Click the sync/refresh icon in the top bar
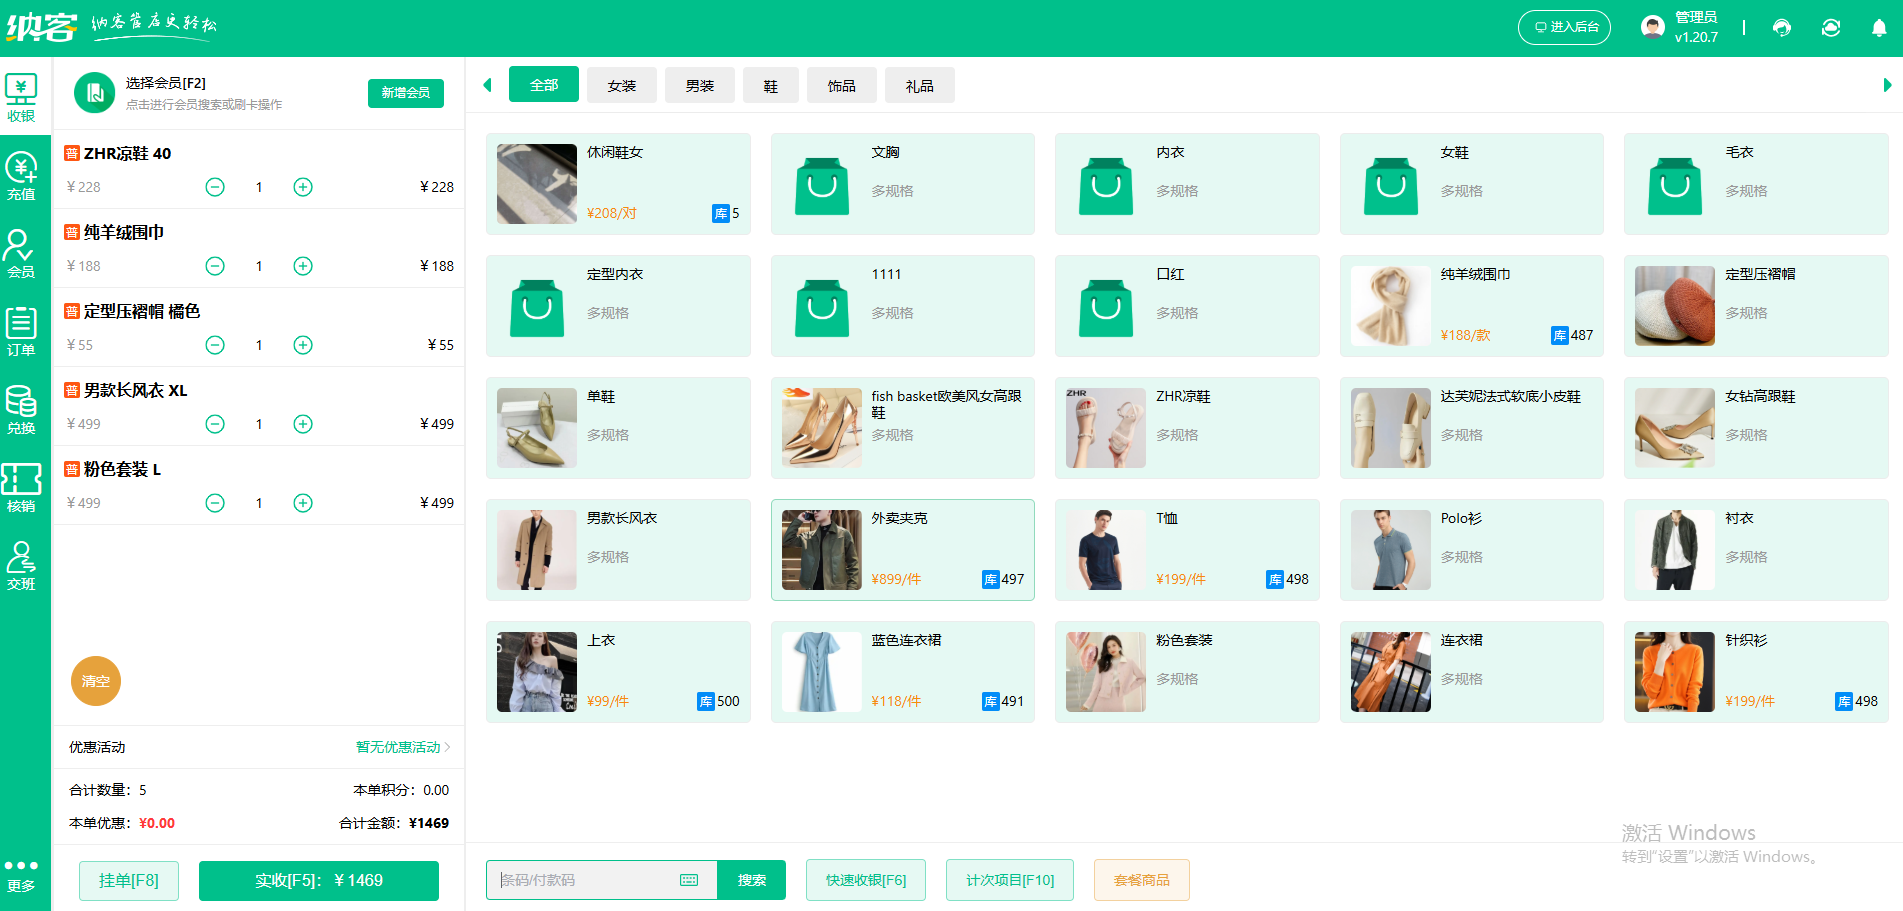The height and width of the screenshot is (911, 1903). (1830, 27)
